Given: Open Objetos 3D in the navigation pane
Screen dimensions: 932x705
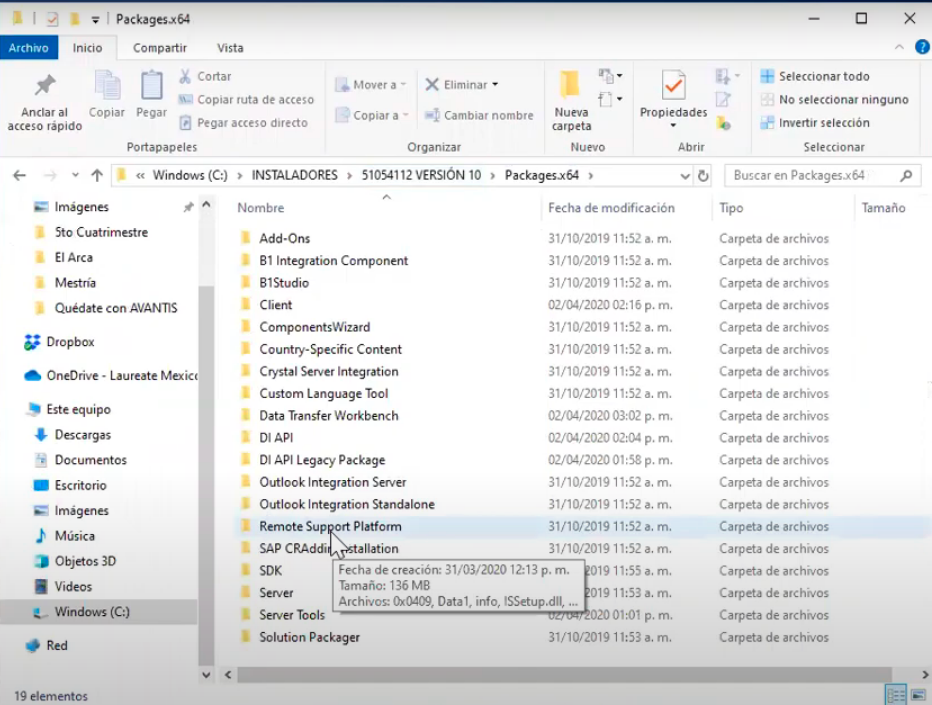Looking at the screenshot, I should click(x=75, y=561).
